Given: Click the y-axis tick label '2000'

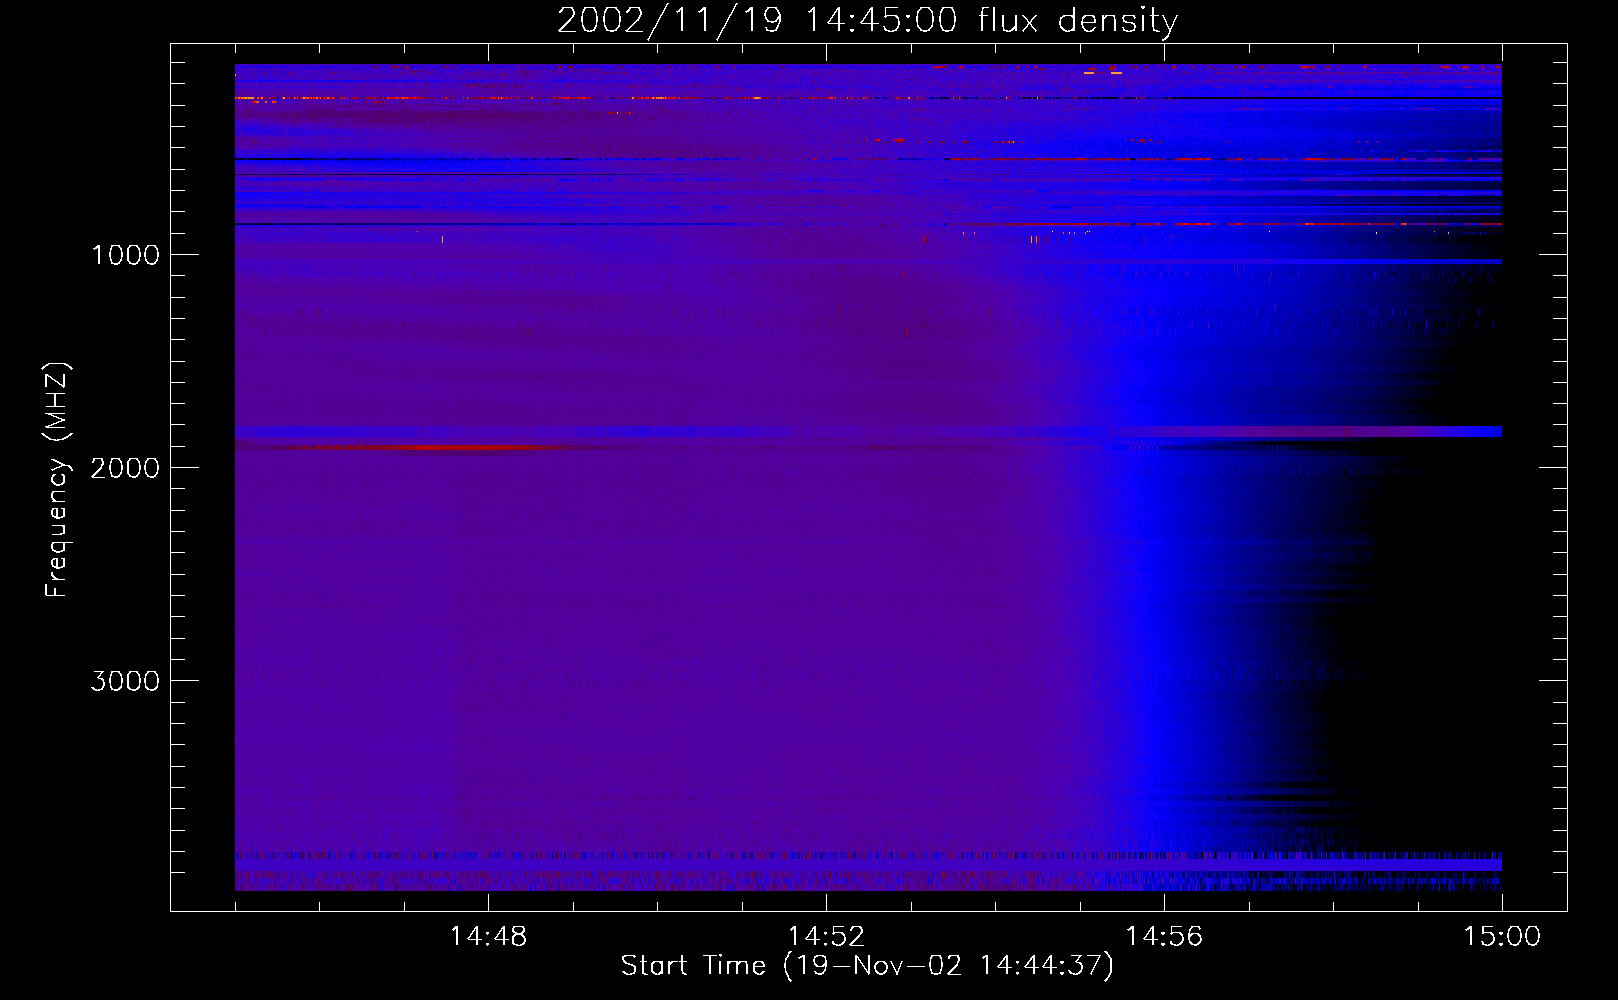Looking at the screenshot, I should (x=125, y=468).
